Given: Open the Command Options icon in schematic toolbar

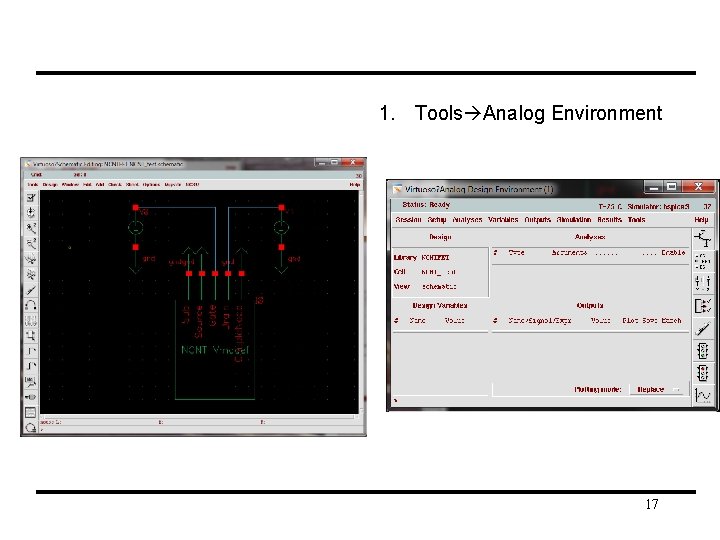Looking at the screenshot, I should 31,412.
